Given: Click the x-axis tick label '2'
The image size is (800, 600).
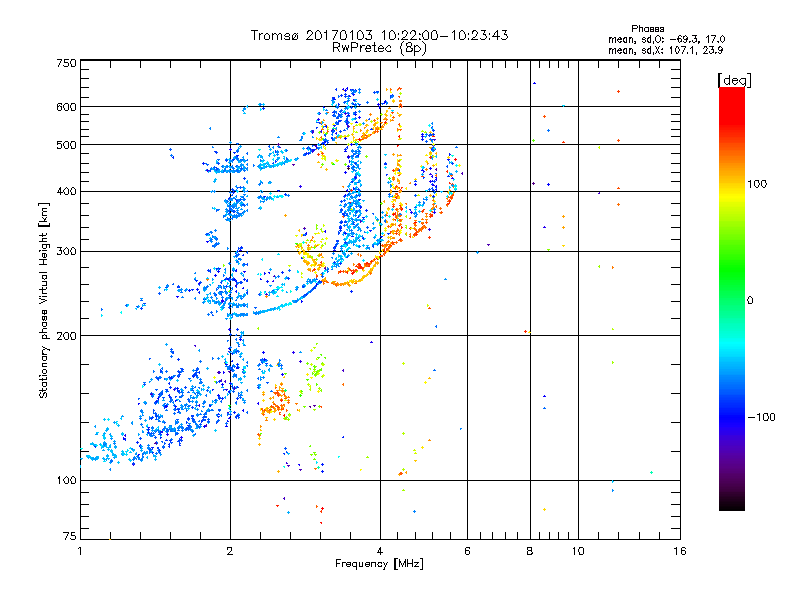Looking at the screenshot, I should [230, 551].
